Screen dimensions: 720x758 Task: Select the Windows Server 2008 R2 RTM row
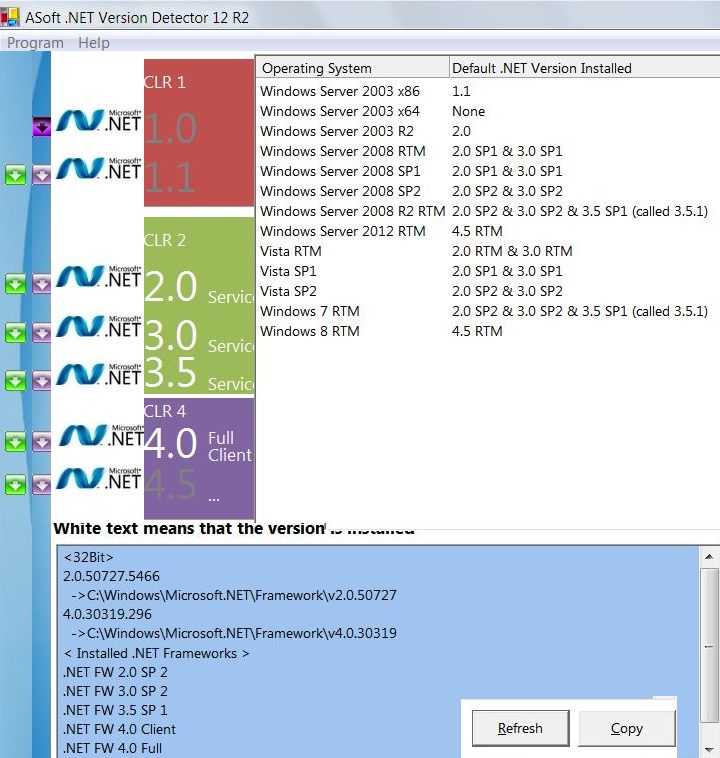coord(487,211)
